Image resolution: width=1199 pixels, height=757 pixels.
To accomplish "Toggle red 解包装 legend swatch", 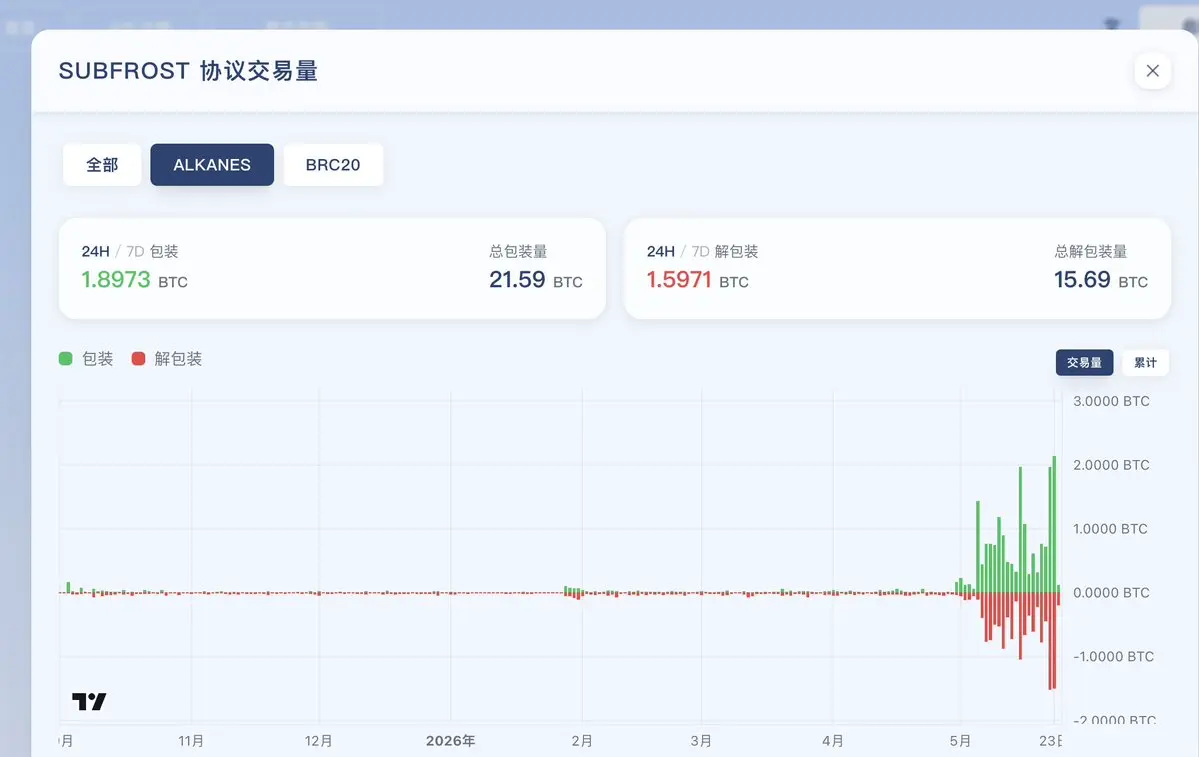I will pos(138,359).
